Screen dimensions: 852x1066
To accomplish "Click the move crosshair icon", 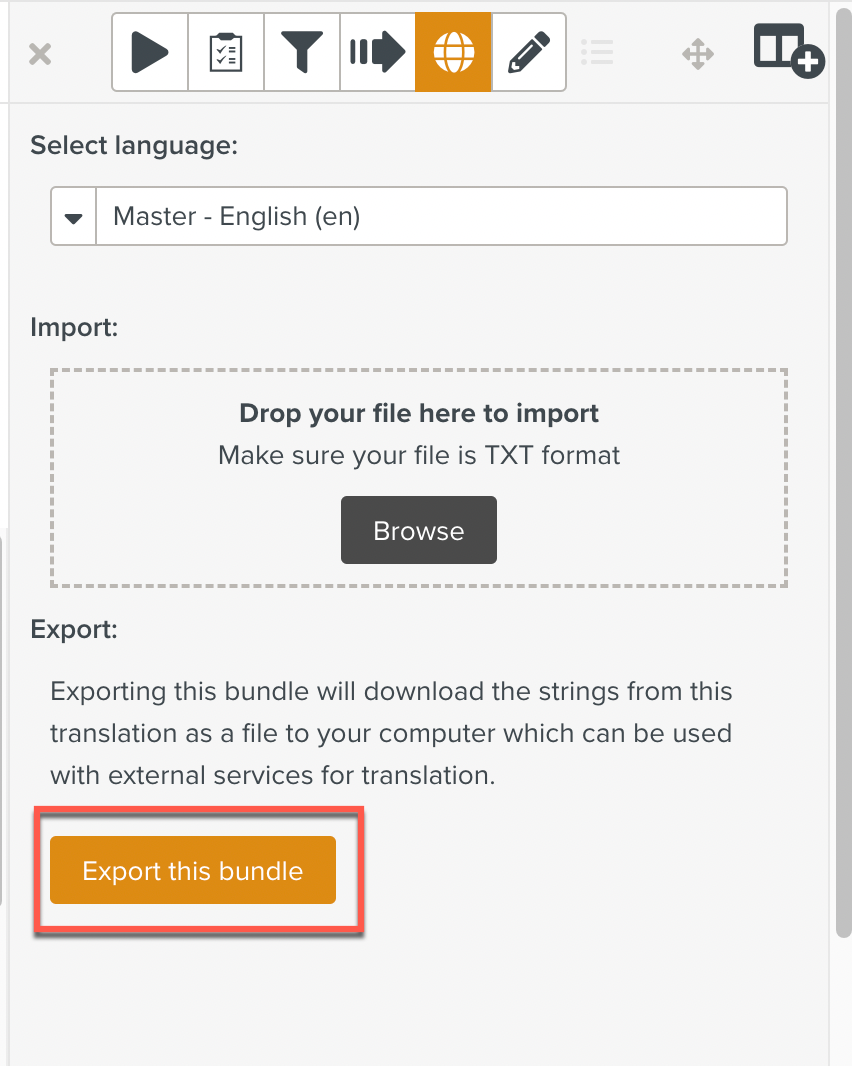I will pos(698,53).
